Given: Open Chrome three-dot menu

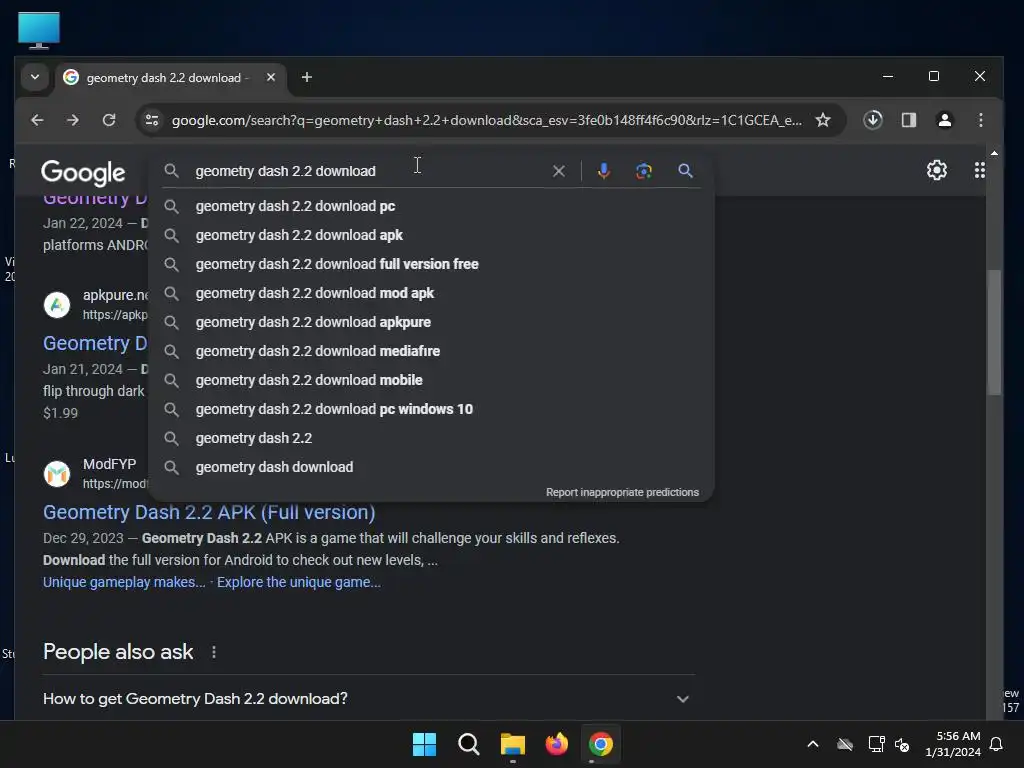Looking at the screenshot, I should (x=980, y=120).
